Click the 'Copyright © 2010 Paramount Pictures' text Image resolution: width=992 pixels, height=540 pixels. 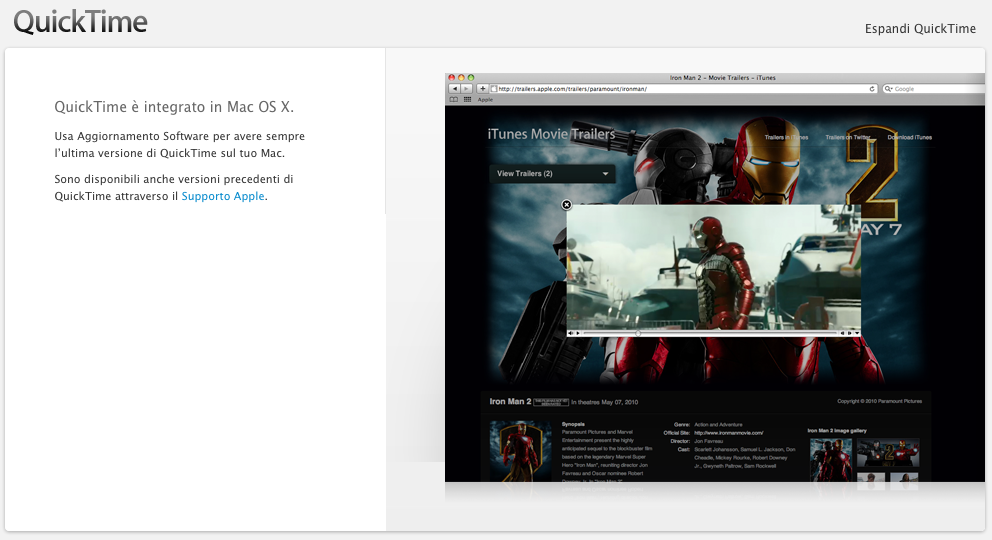pos(879,401)
